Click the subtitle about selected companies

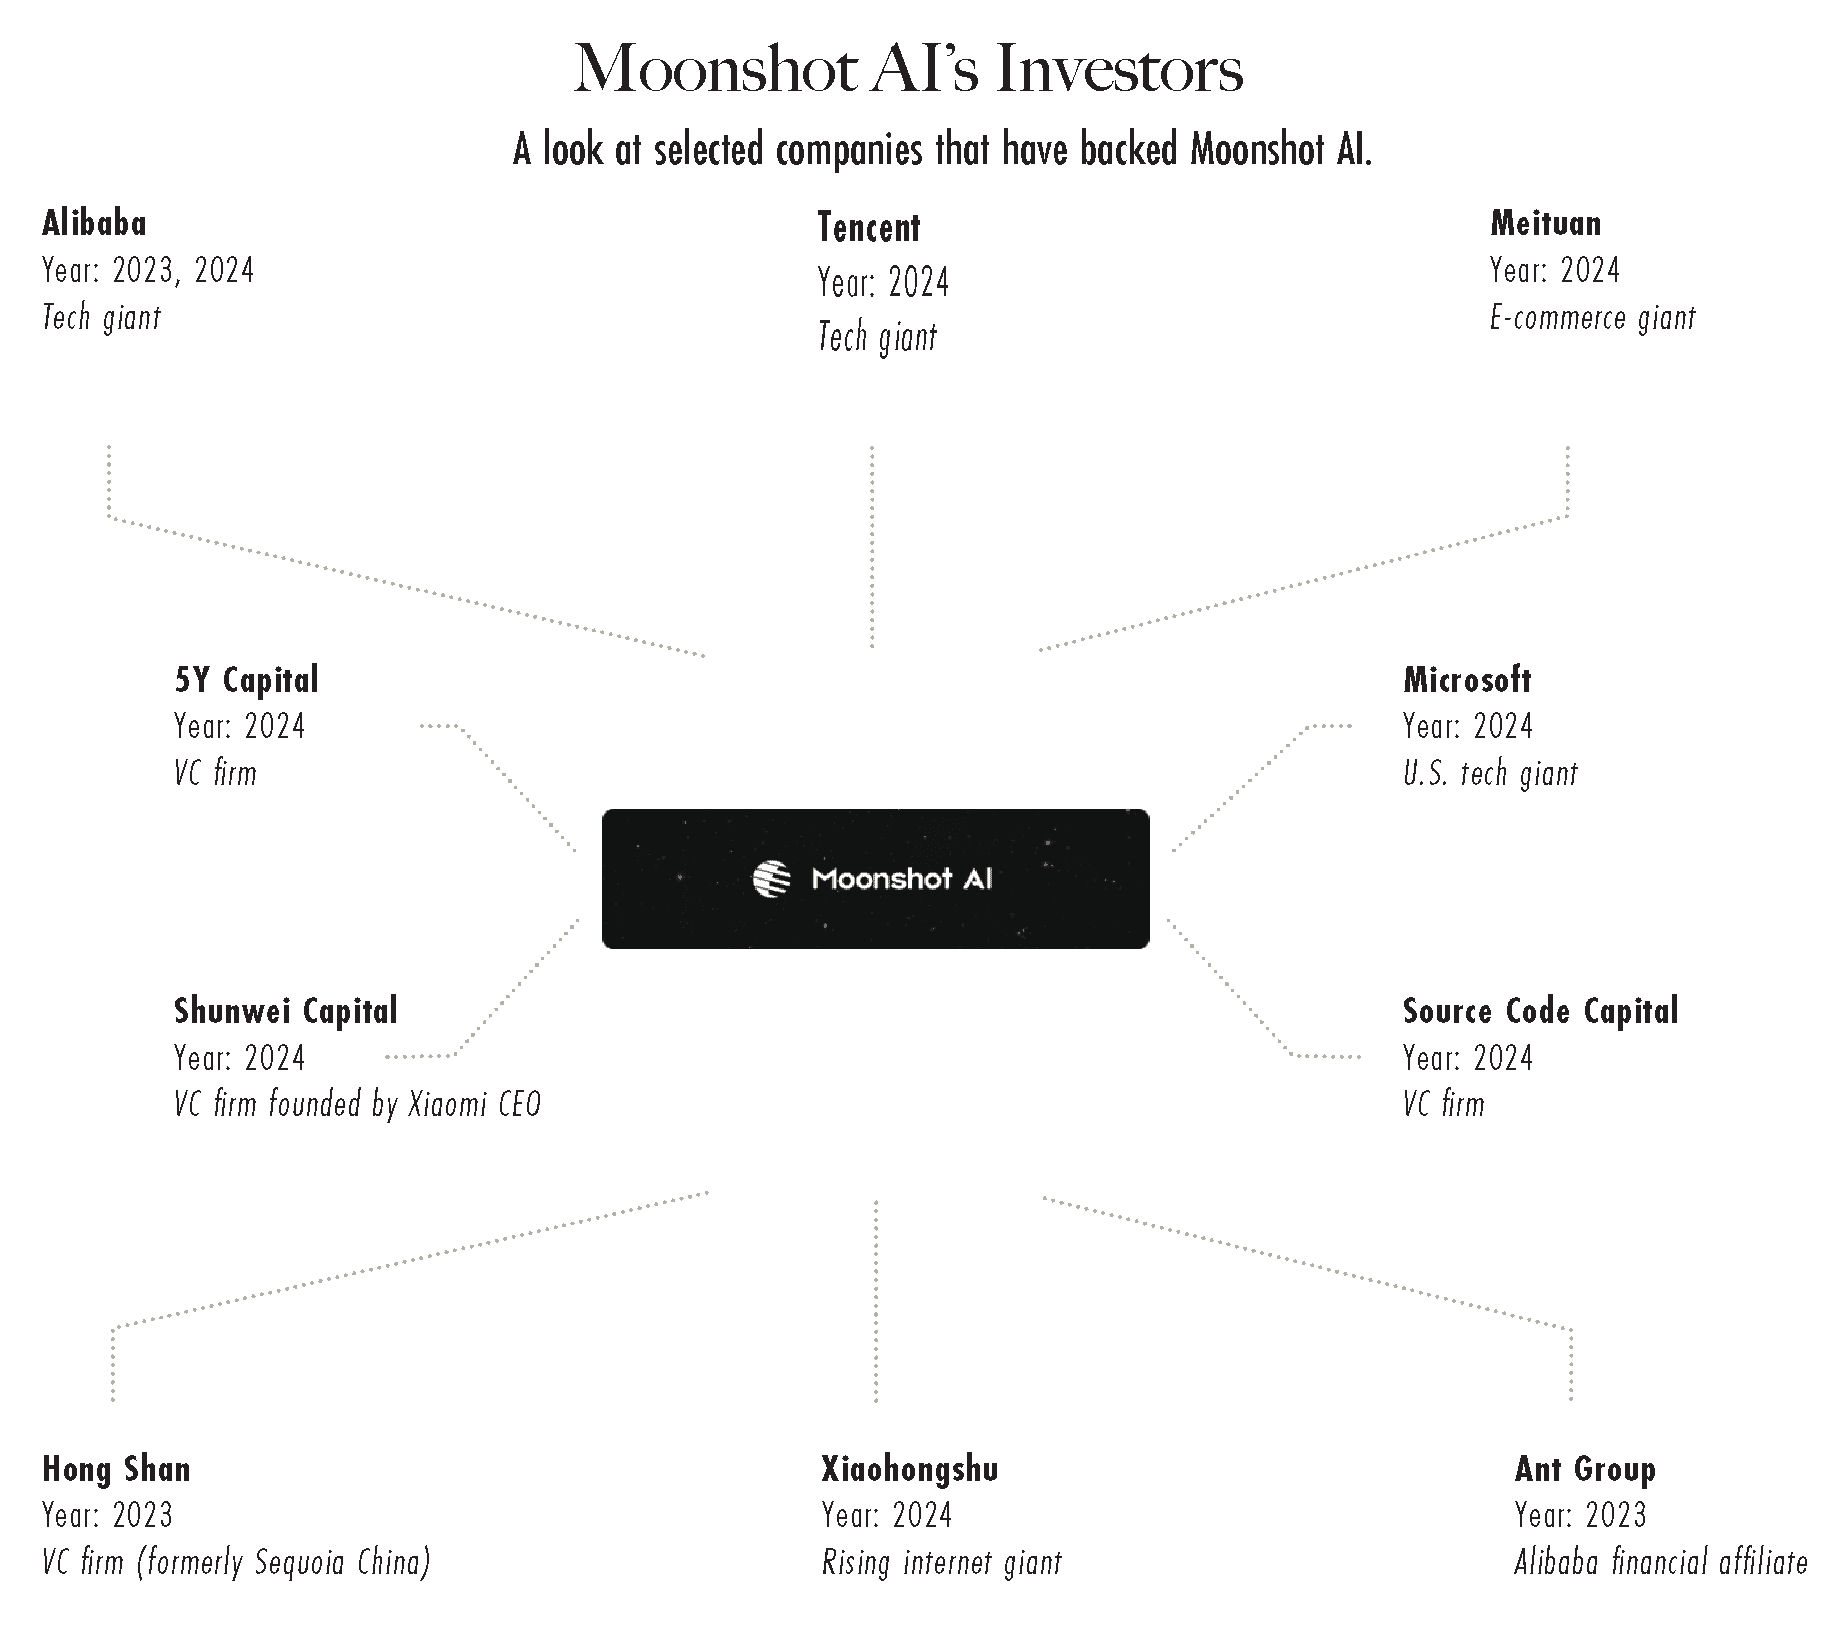click(942, 150)
